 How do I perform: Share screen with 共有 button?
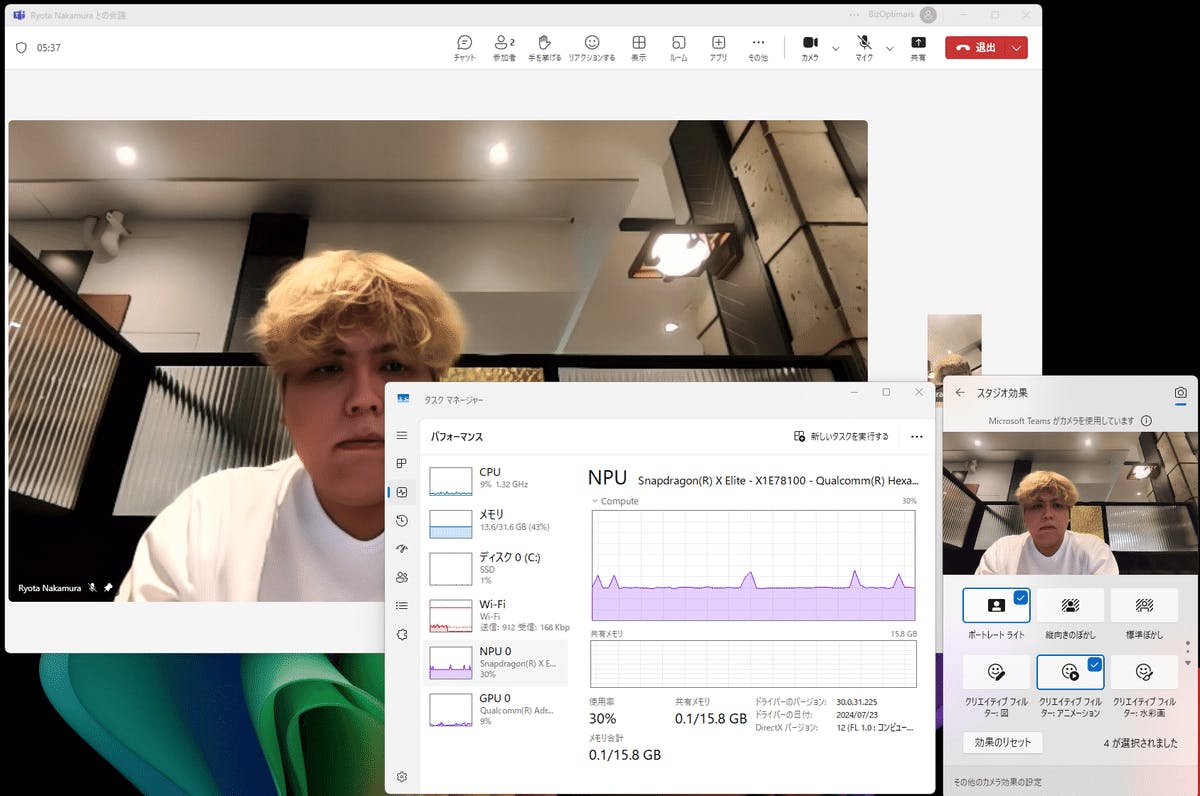918,48
